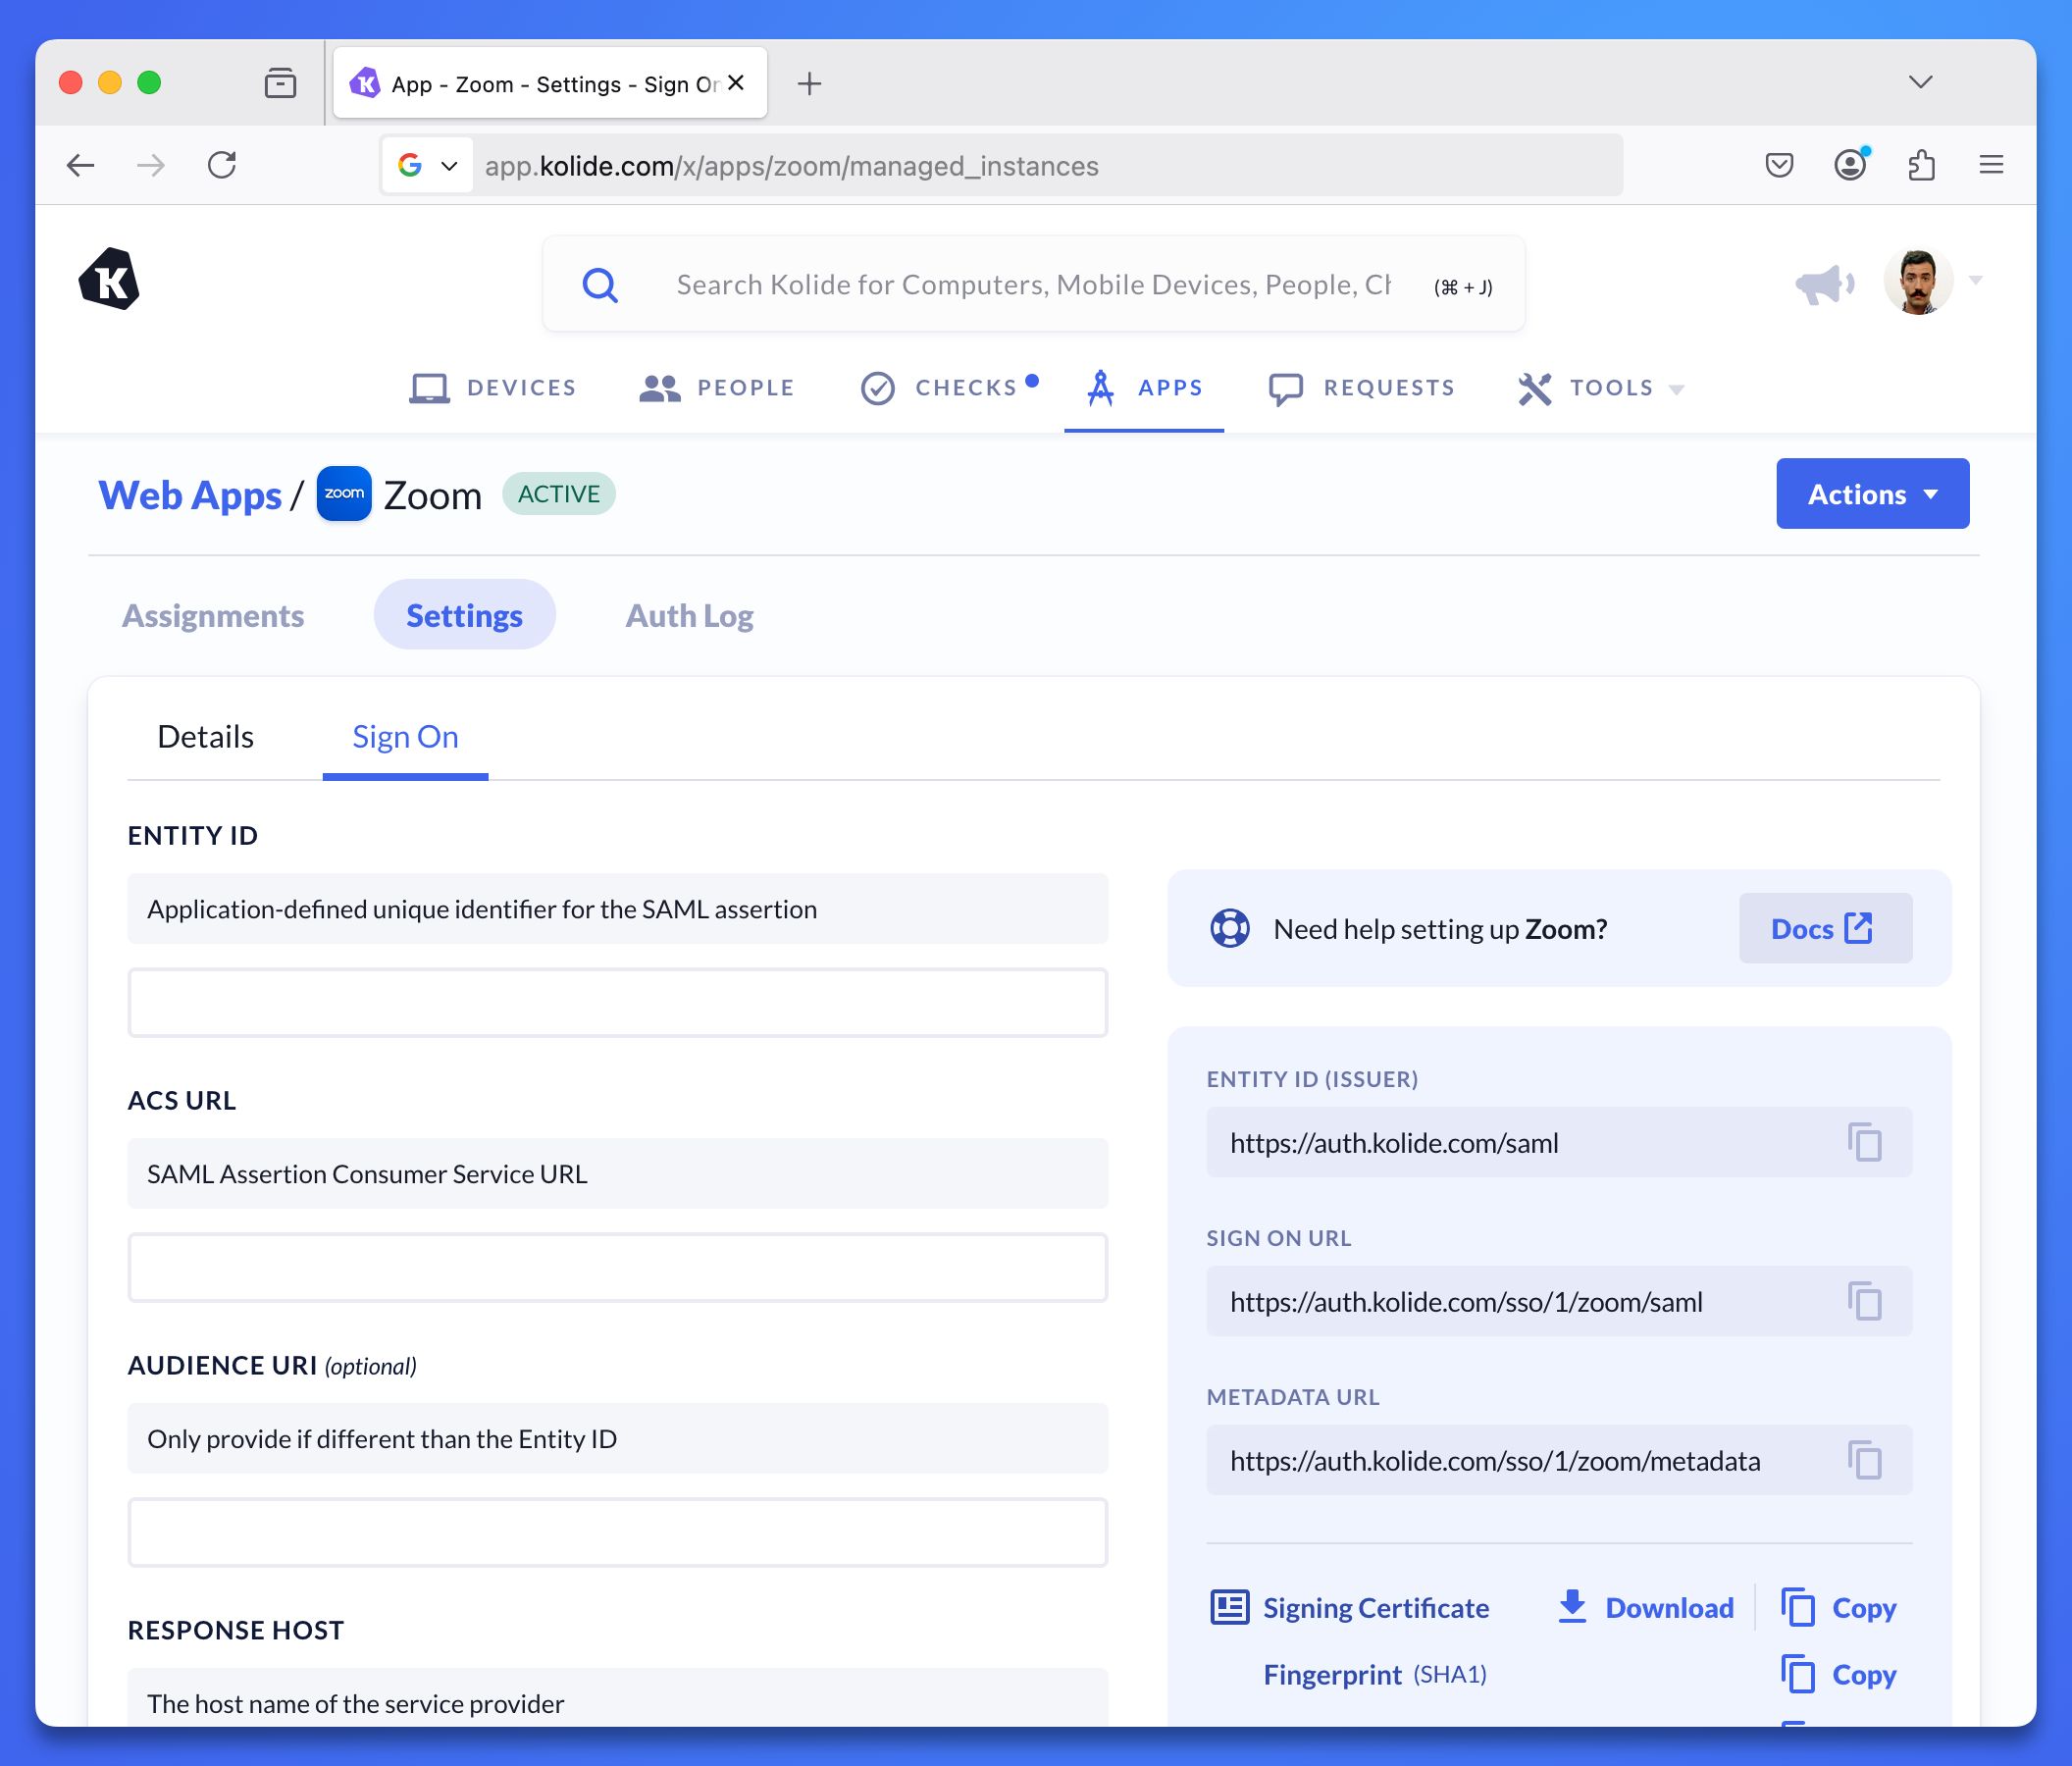Open the Auth Log tab
The image size is (2072, 1766).
pos(689,616)
